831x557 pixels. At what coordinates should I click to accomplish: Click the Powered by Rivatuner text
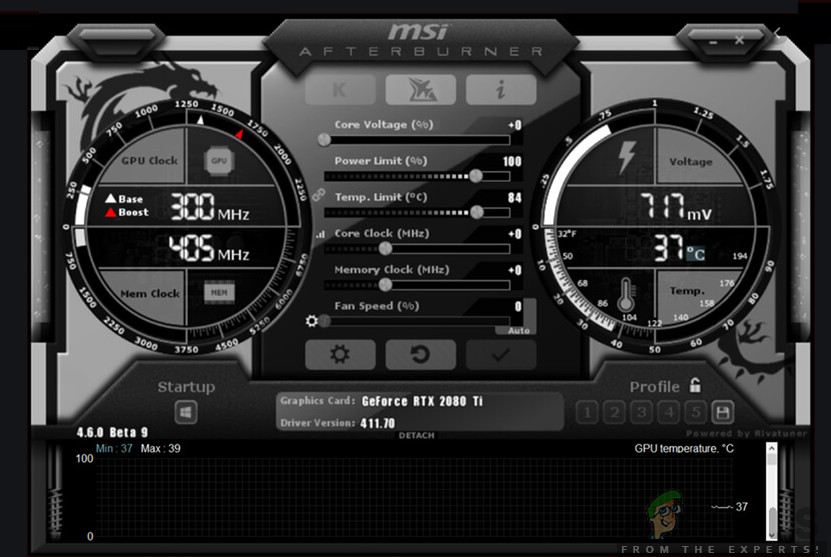tap(746, 433)
